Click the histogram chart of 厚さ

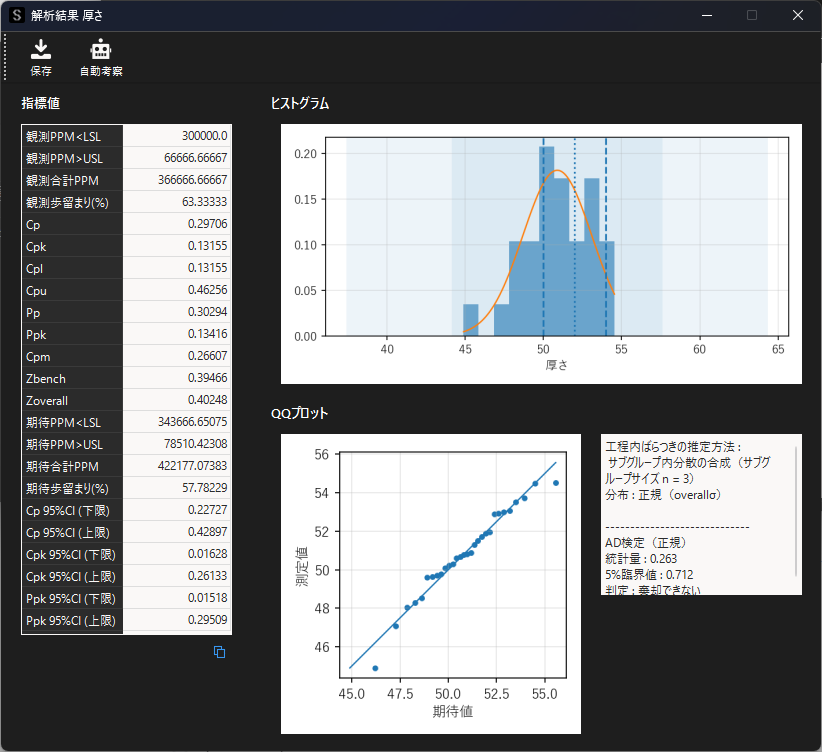click(x=541, y=254)
